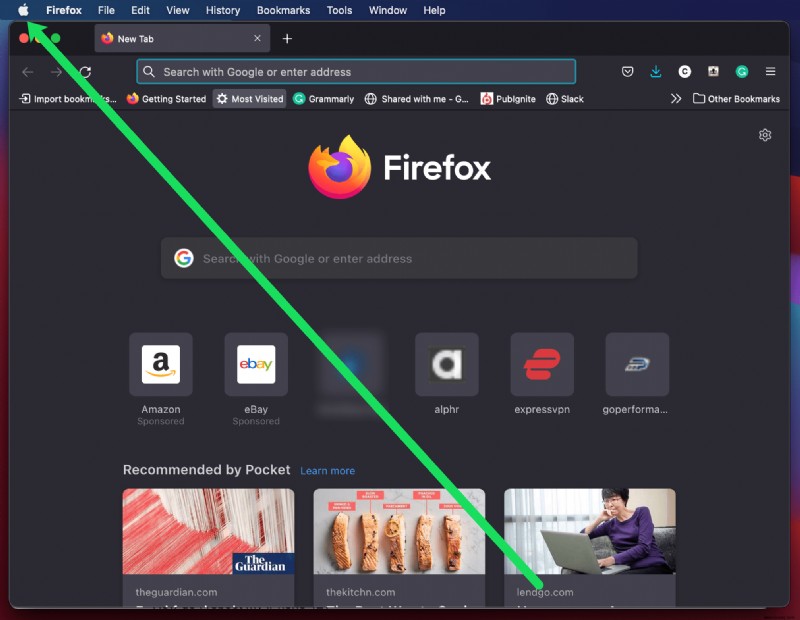Open the Most Visited bookmarks folder
The width and height of the screenshot is (800, 620).
(x=249, y=99)
